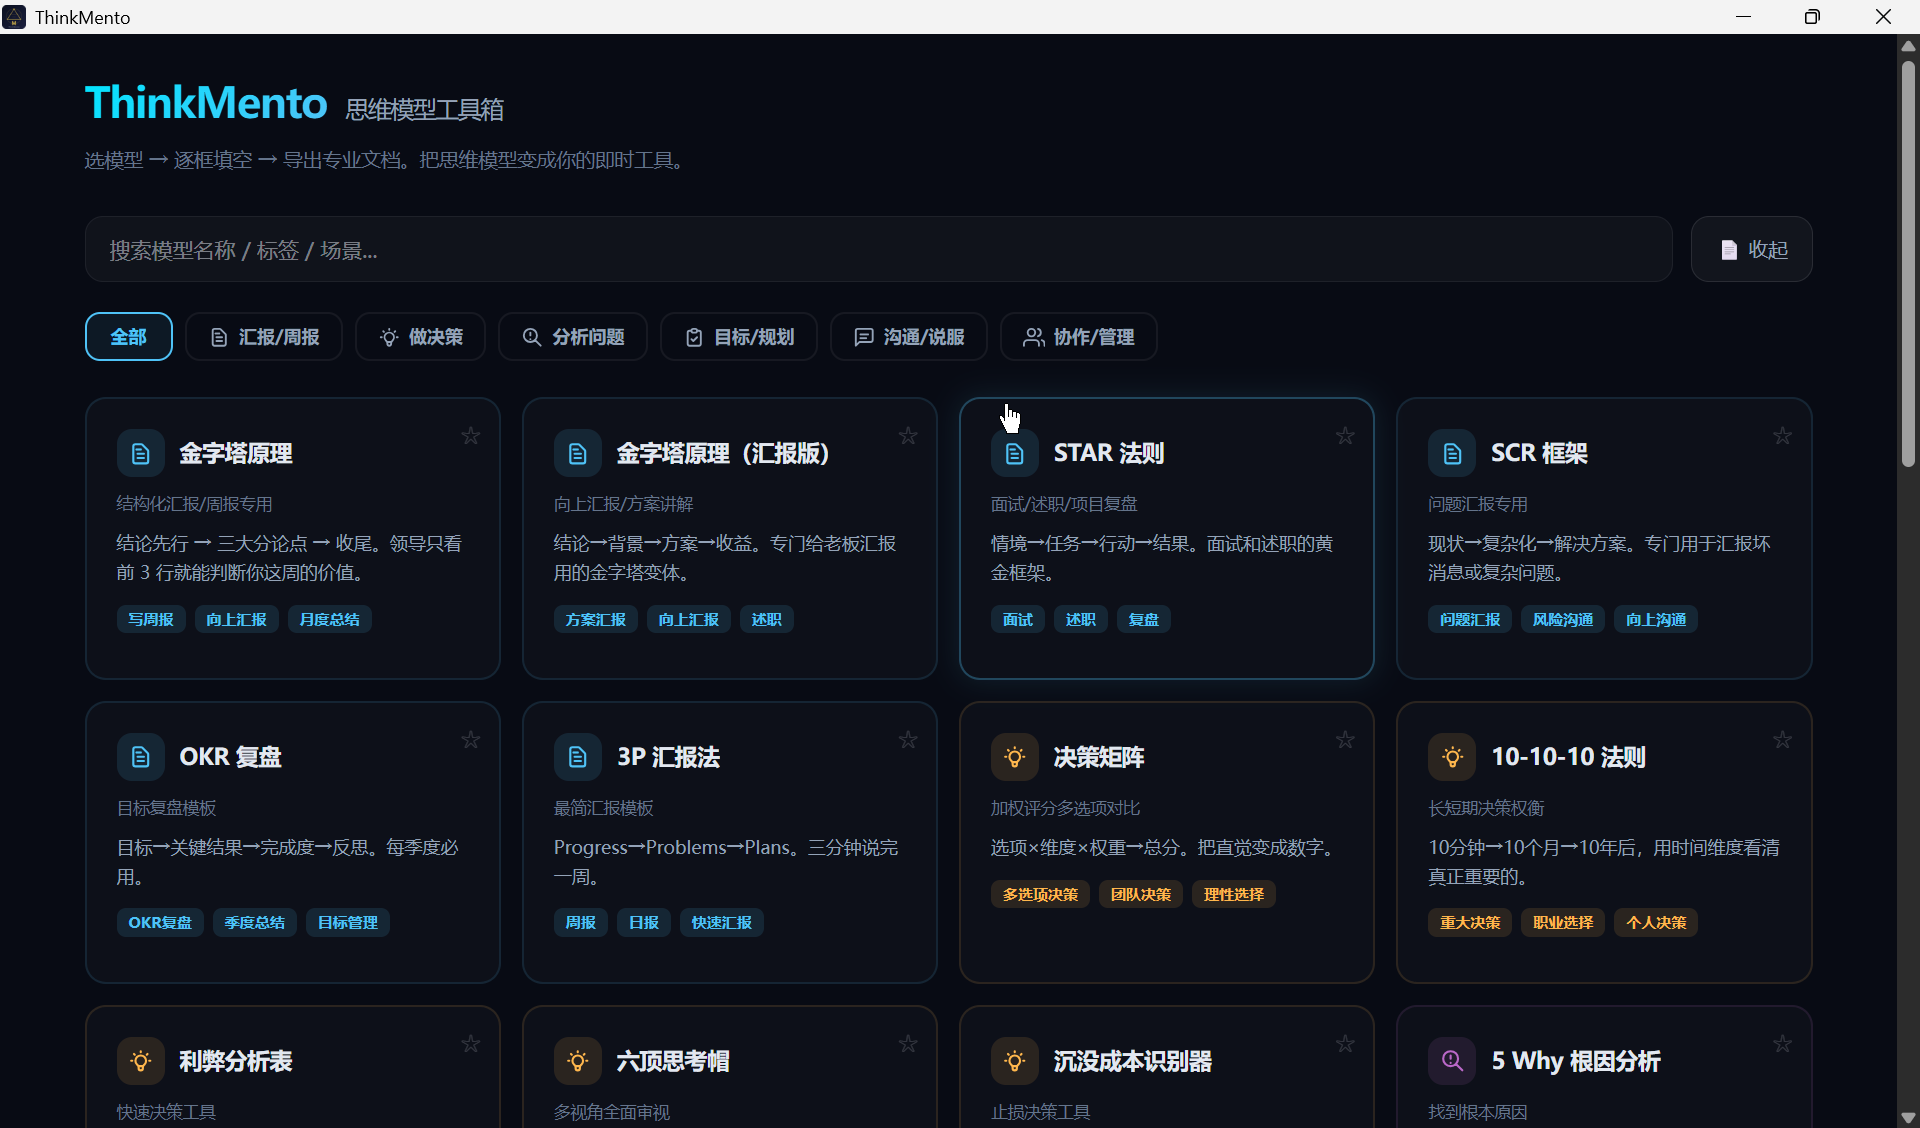Screen dimensions: 1920x1128
Task: Open the 5 Why 根因分析 card title
Action: [x=1576, y=1061]
